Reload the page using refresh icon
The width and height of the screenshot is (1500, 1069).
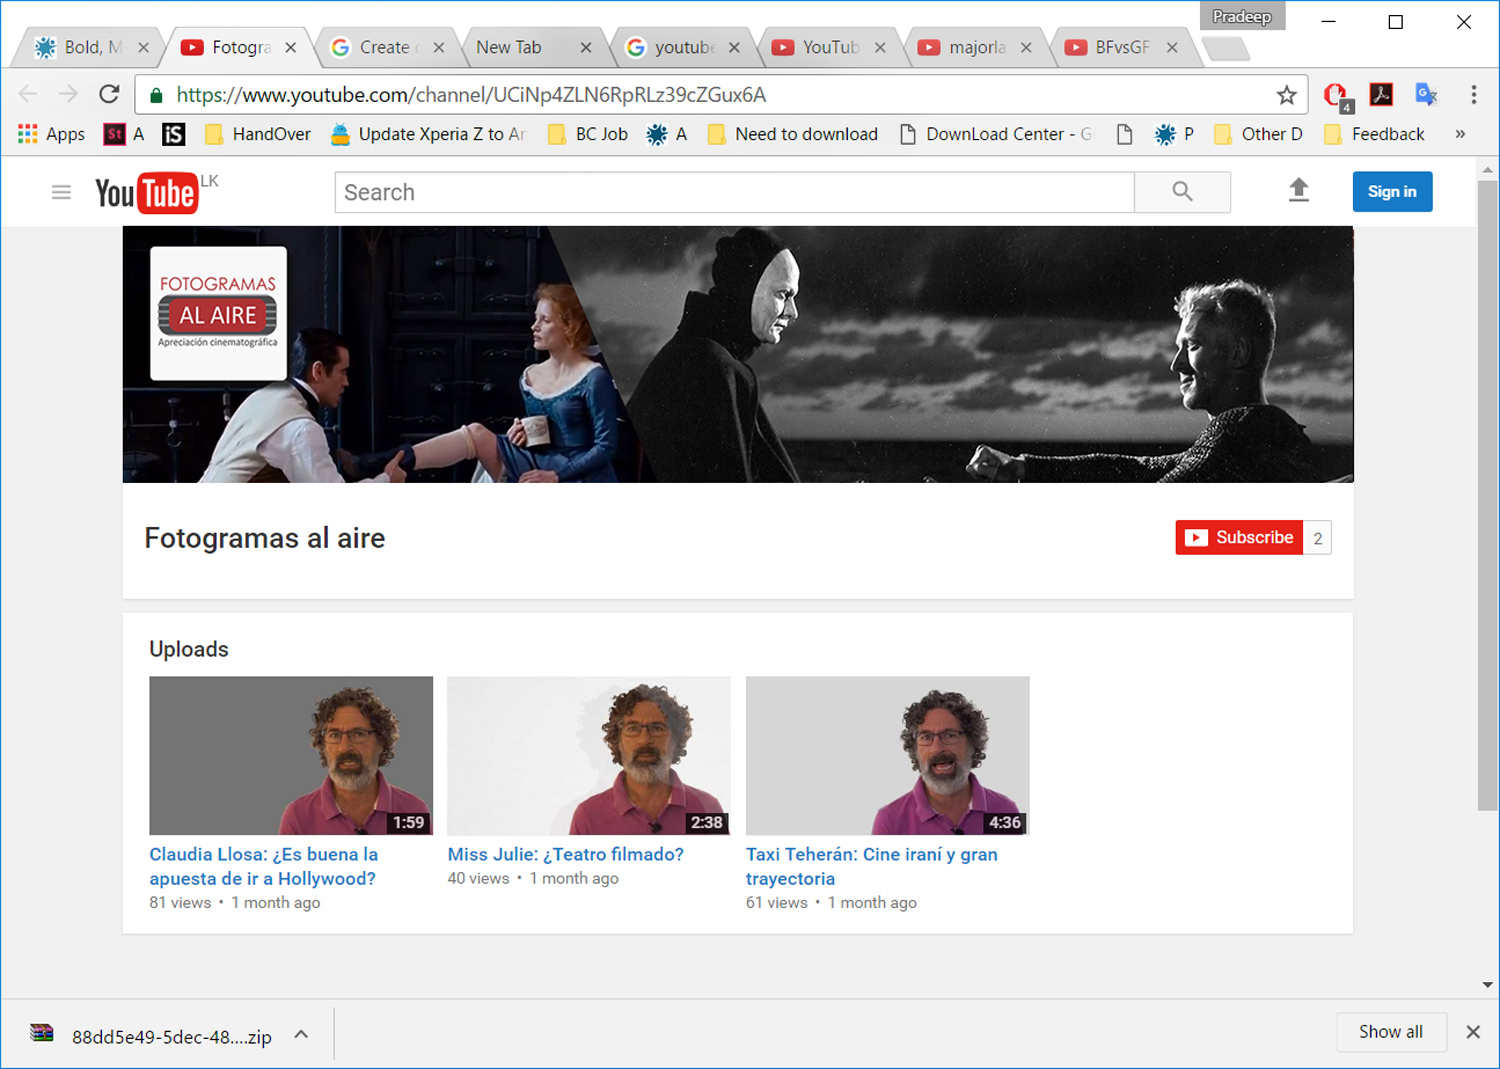pos(109,95)
